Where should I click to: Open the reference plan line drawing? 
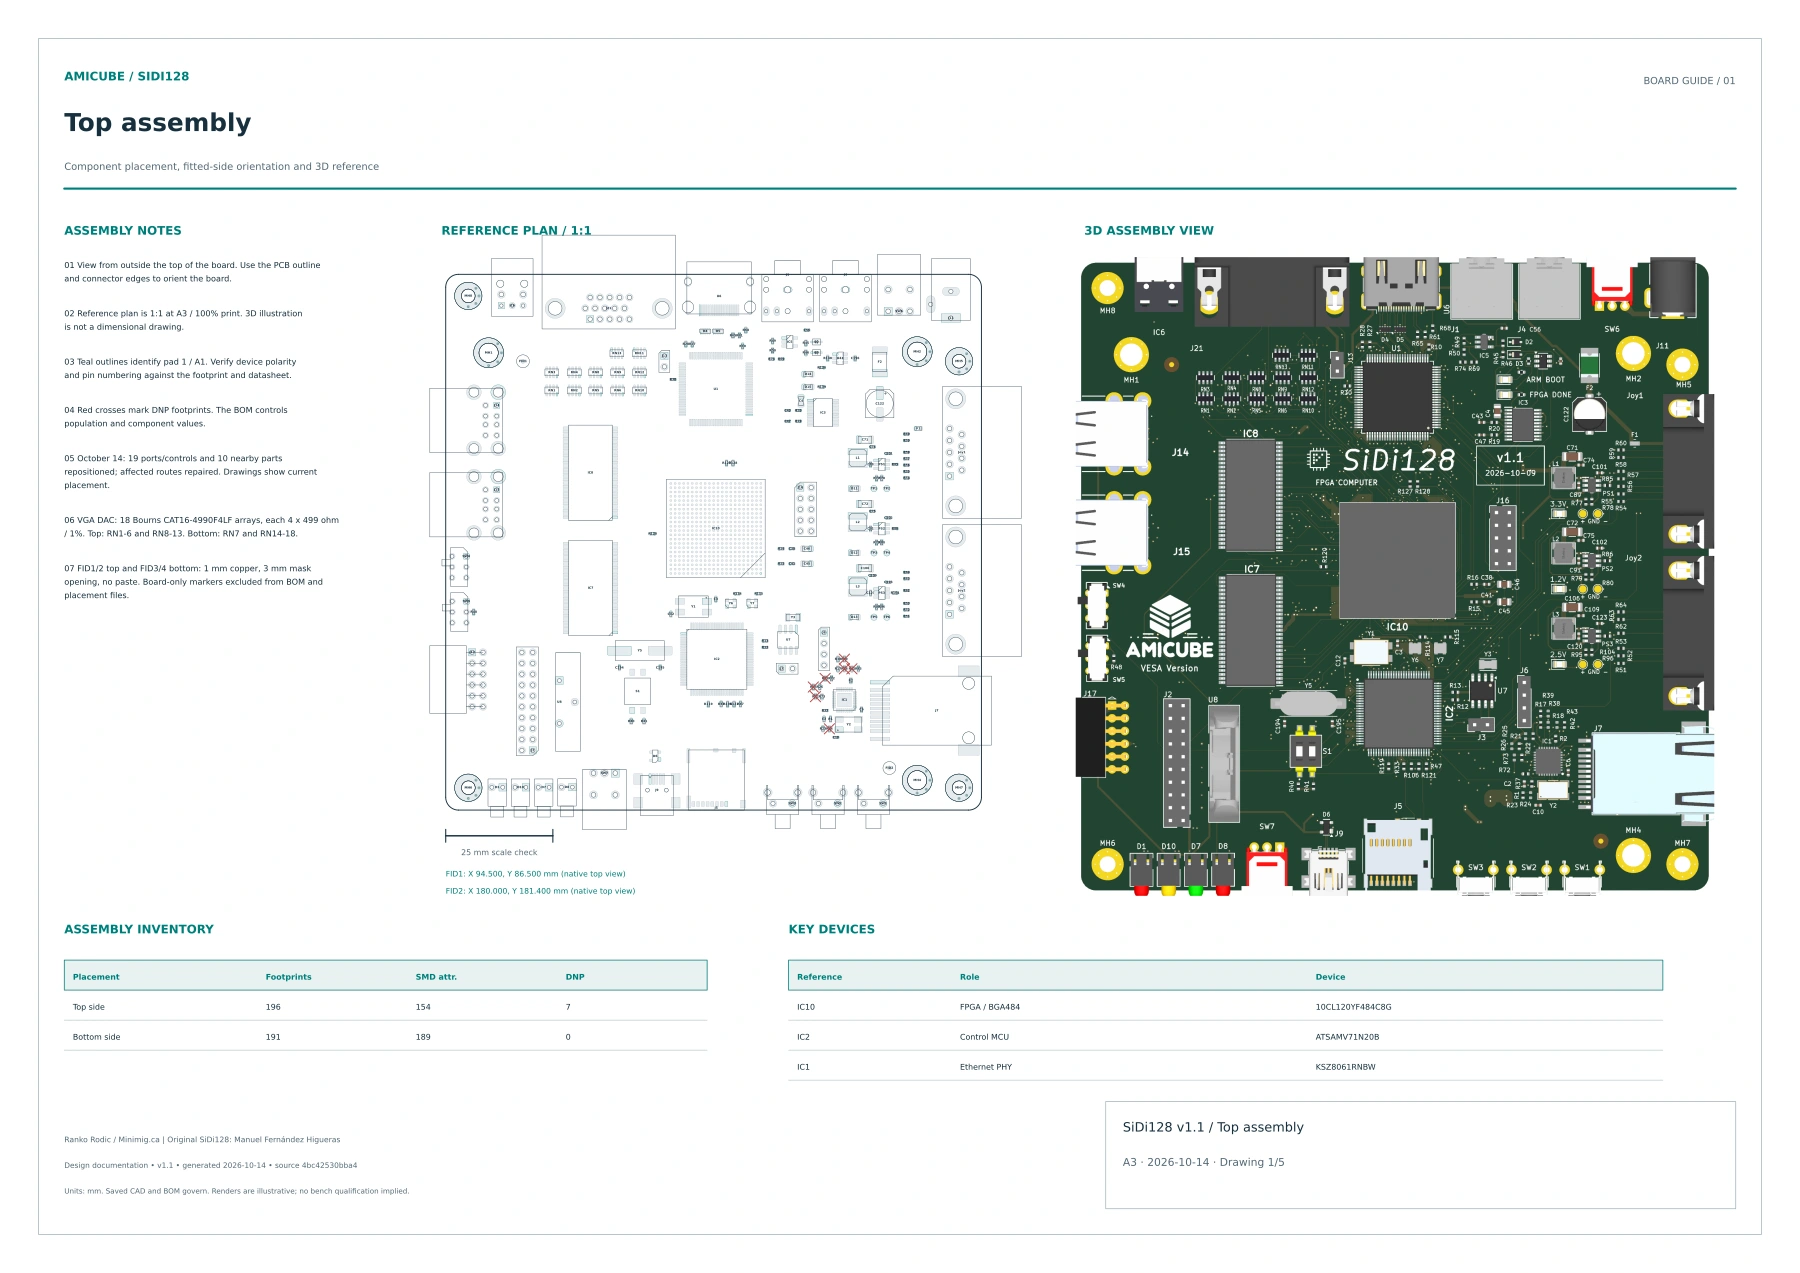(725, 532)
